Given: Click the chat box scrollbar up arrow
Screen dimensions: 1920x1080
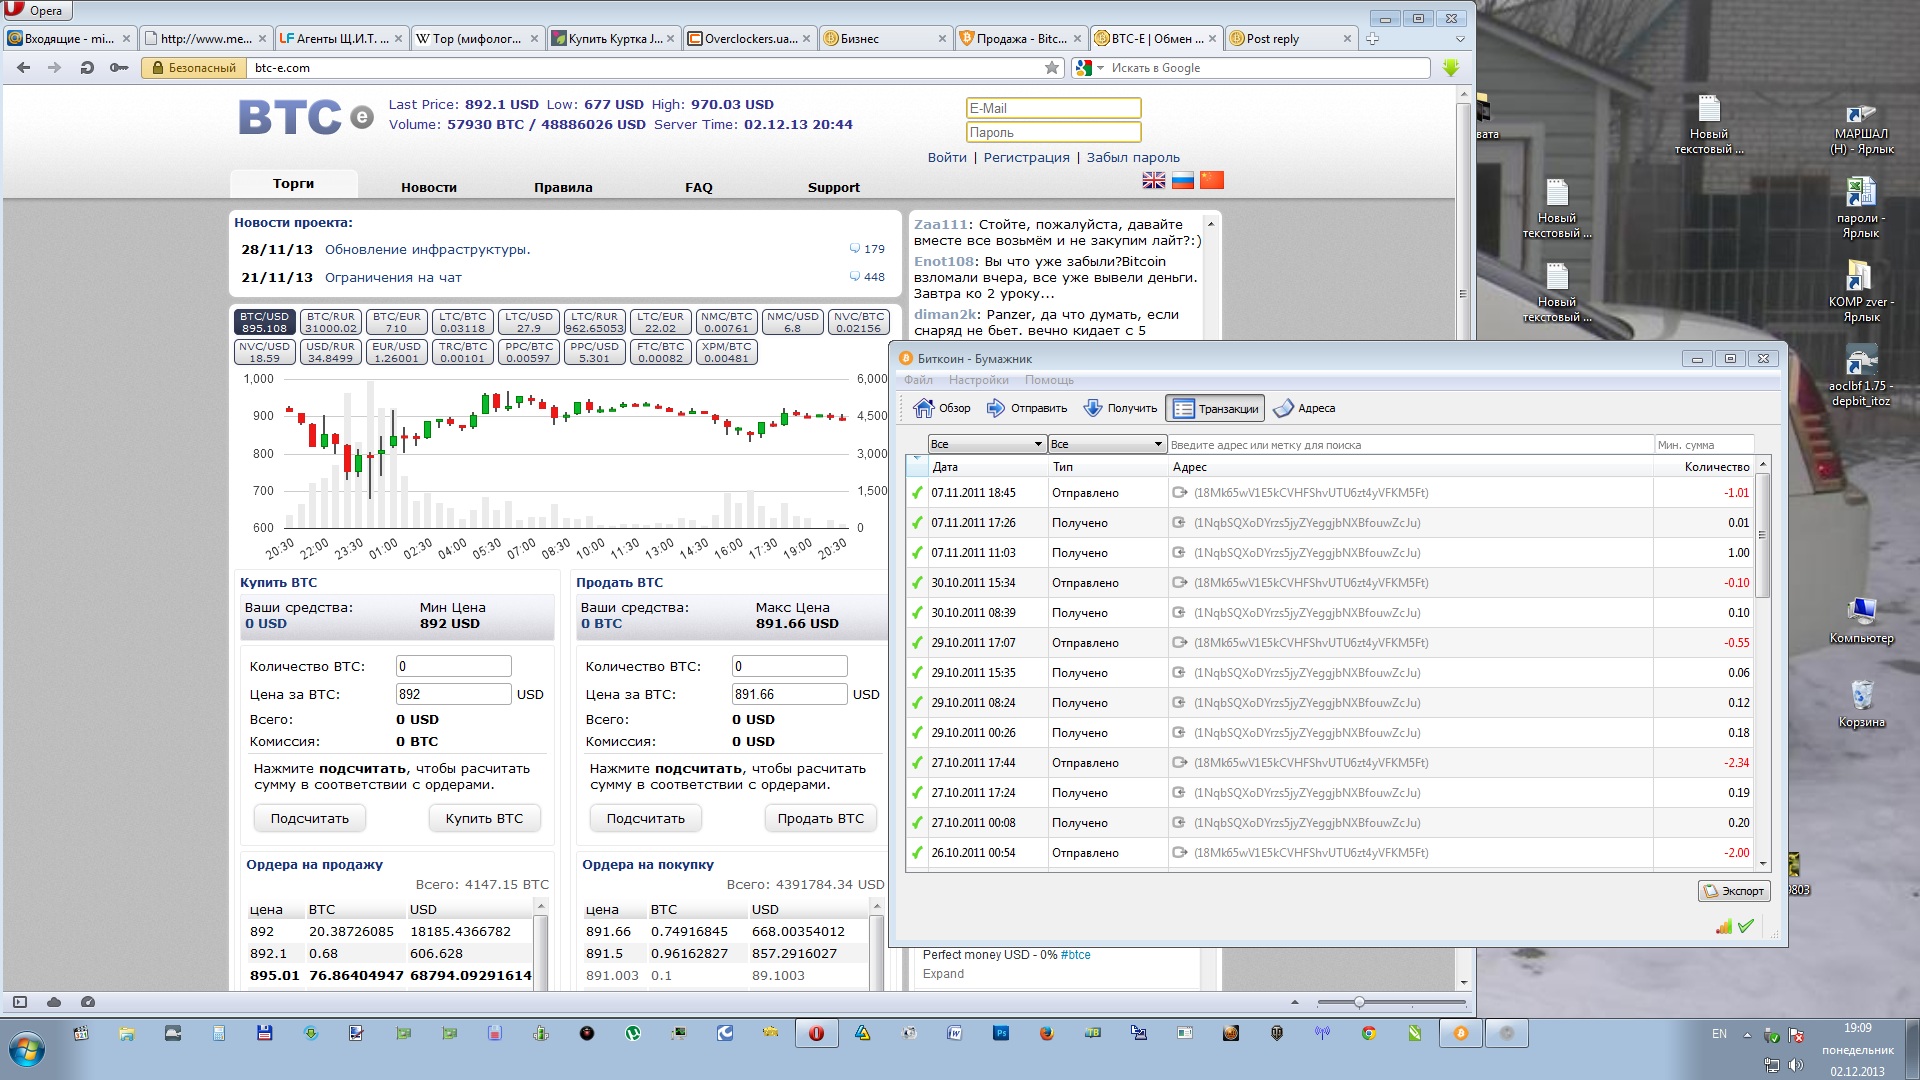Looking at the screenshot, I should tap(1210, 224).
